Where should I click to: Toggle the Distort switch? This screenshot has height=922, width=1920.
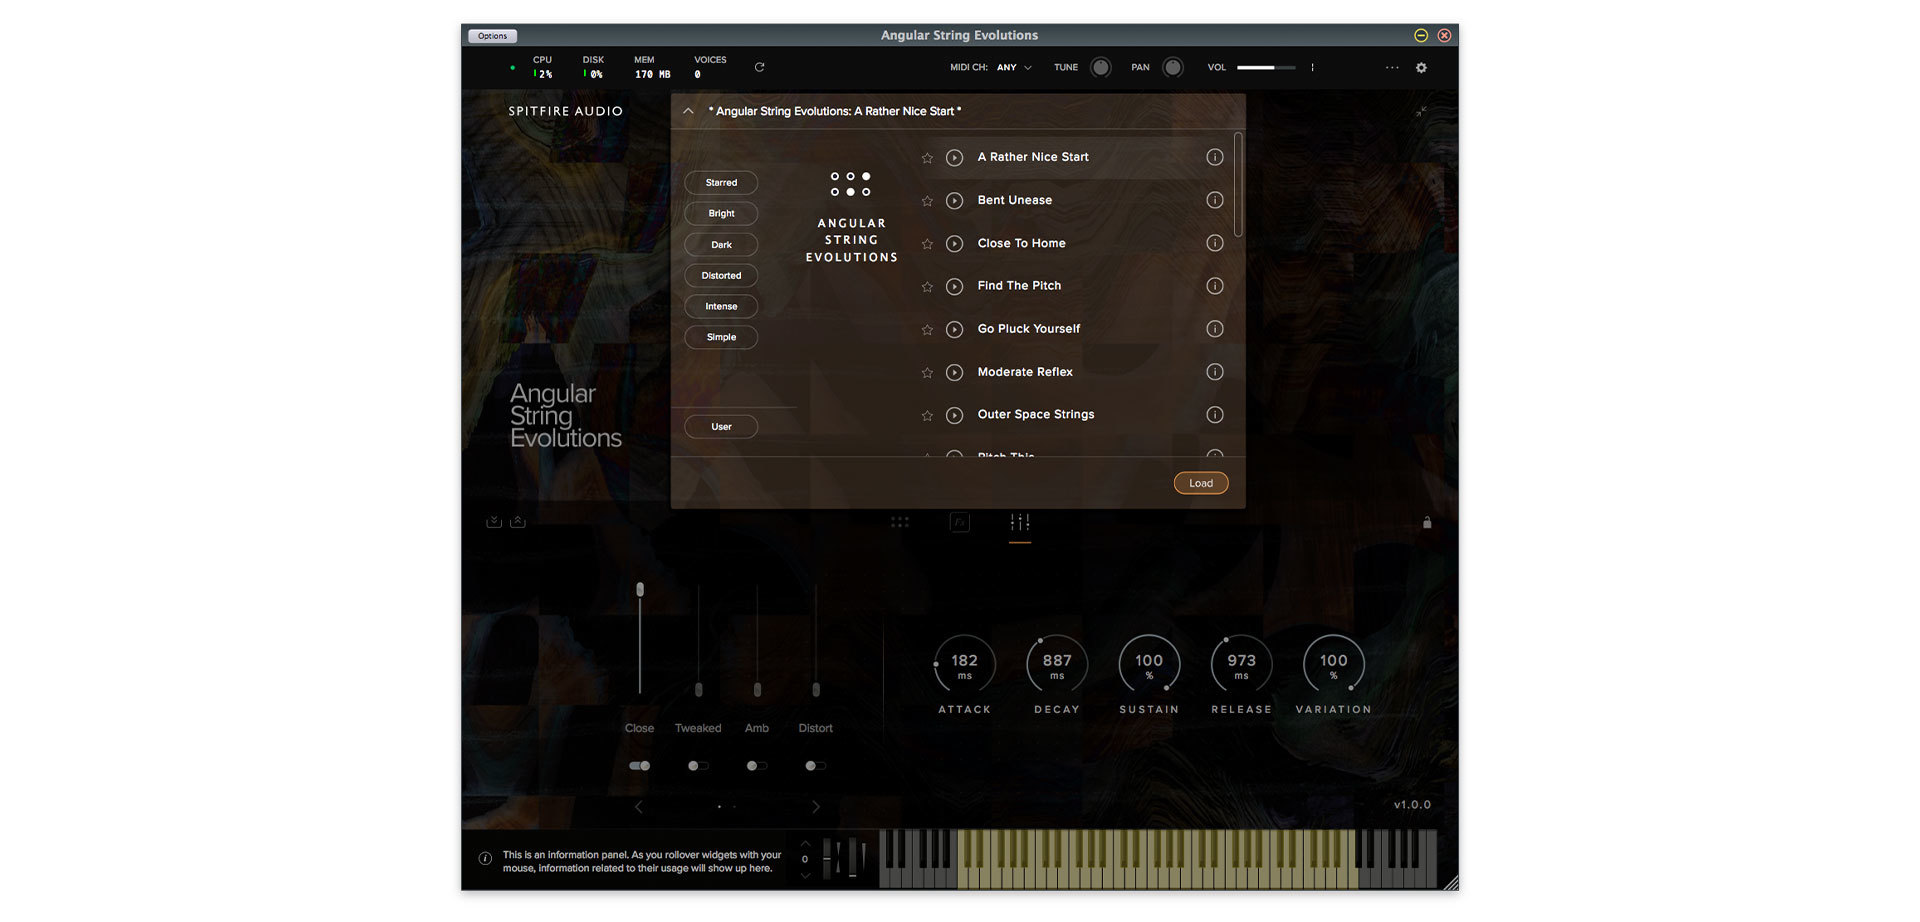[x=816, y=766]
